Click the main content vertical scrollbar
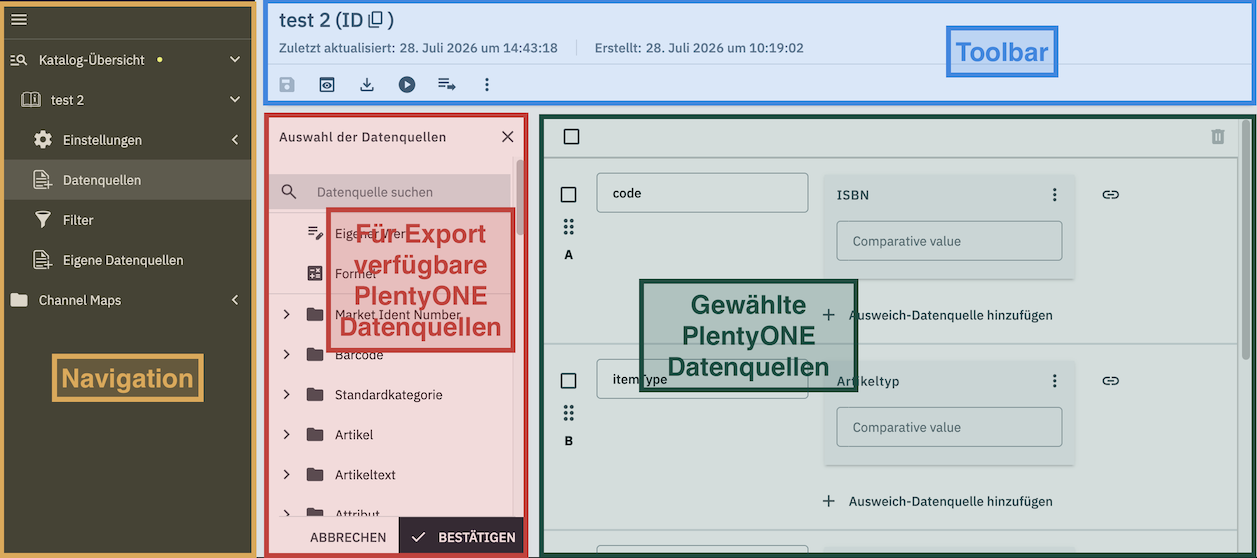The image size is (1257, 558). [1245, 240]
